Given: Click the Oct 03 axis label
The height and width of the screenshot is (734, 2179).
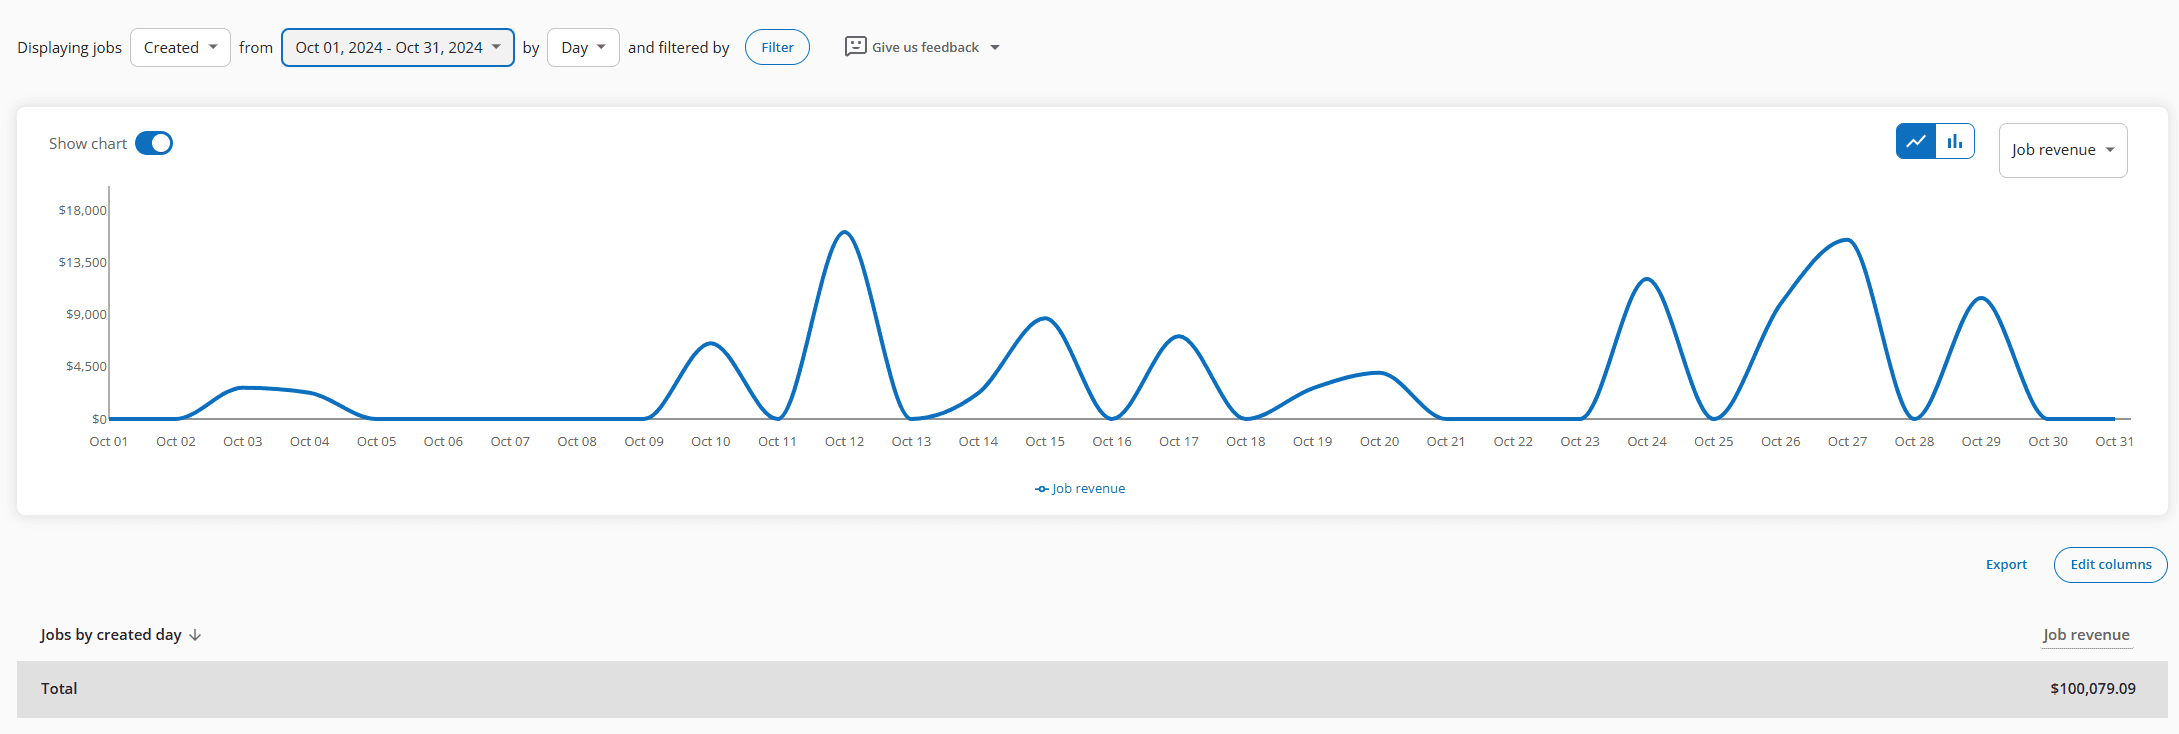Looking at the screenshot, I should coord(242,441).
